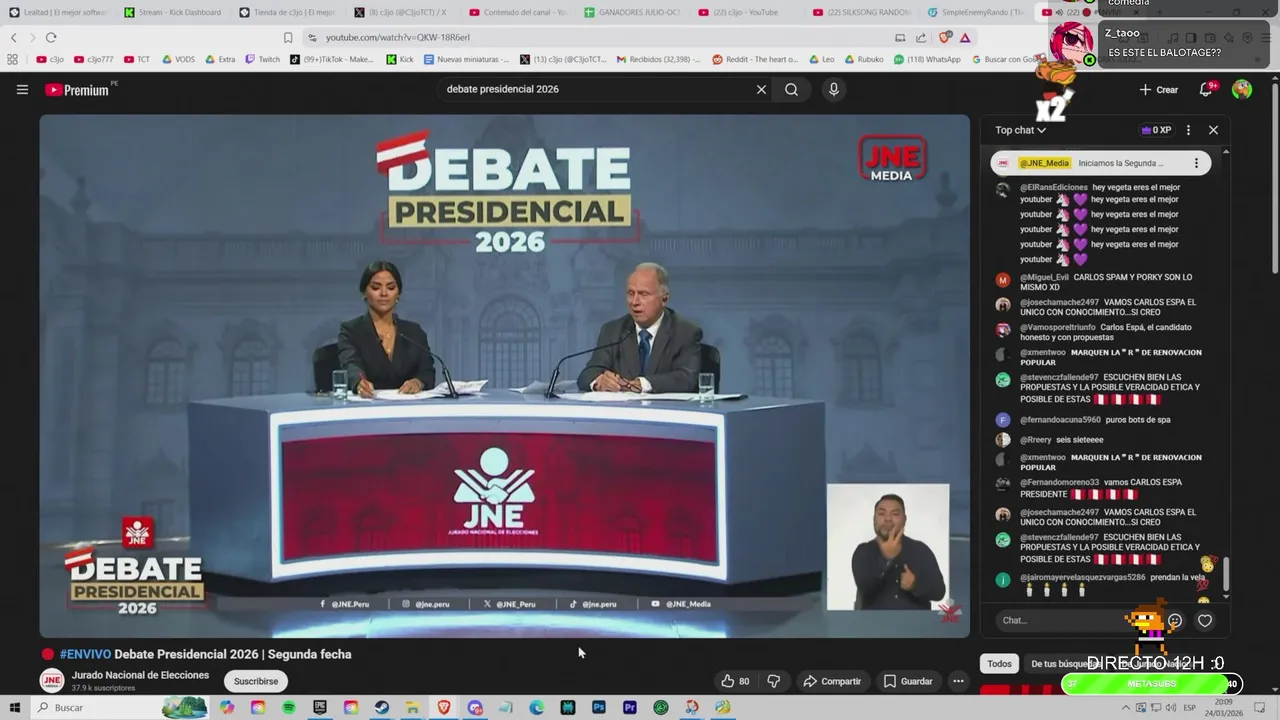Open File Explorer from the taskbar
The image size is (1280, 720).
tap(413, 707)
